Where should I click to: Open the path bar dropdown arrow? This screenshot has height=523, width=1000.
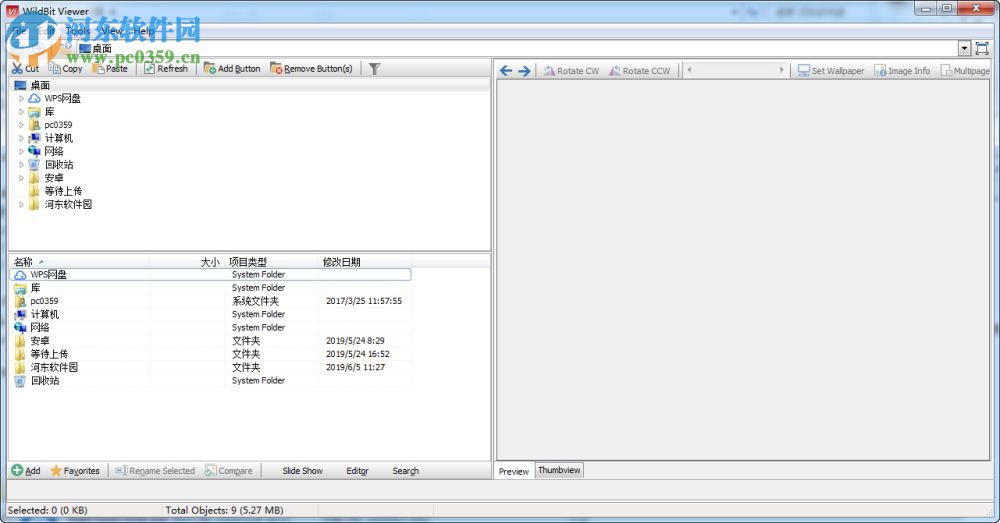click(964, 48)
